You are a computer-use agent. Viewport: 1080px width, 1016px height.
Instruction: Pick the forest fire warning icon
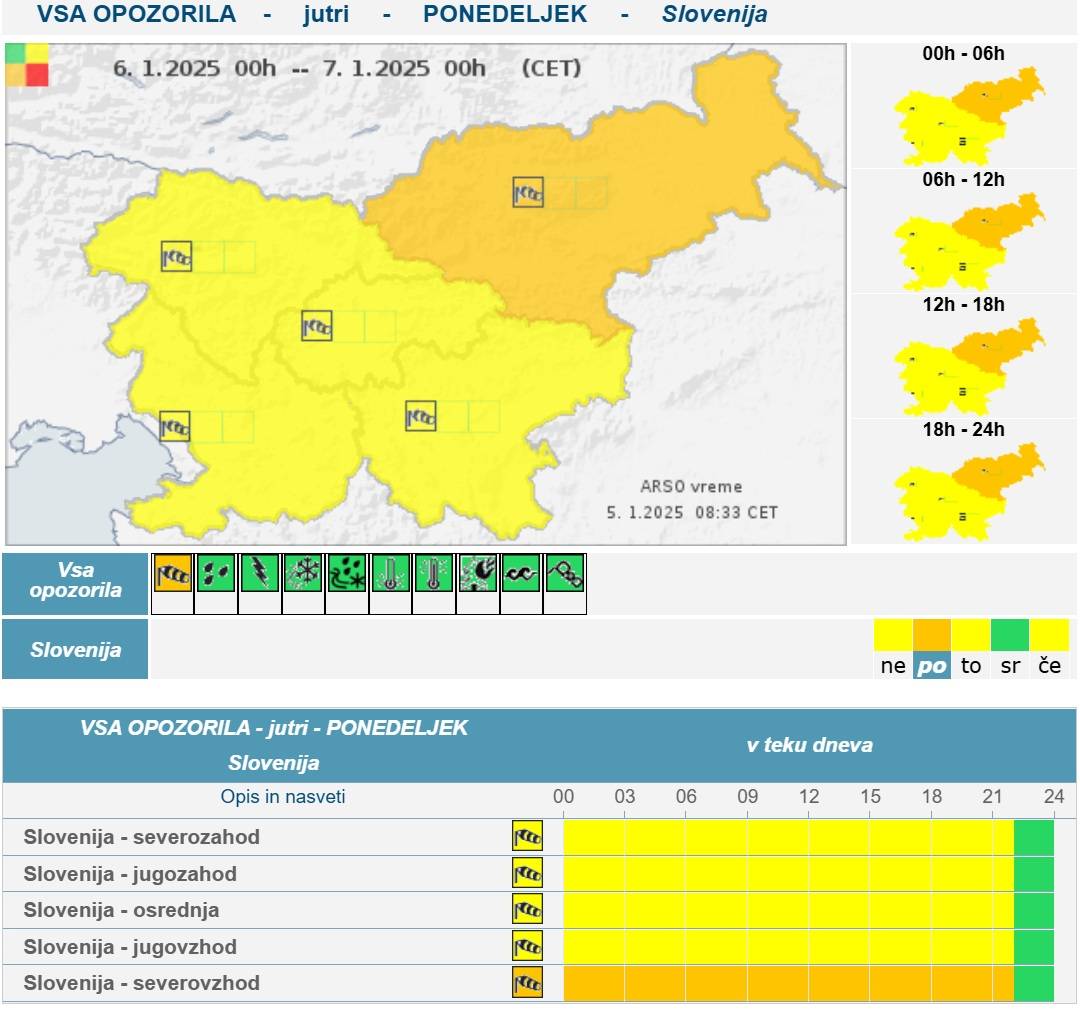pos(478,573)
